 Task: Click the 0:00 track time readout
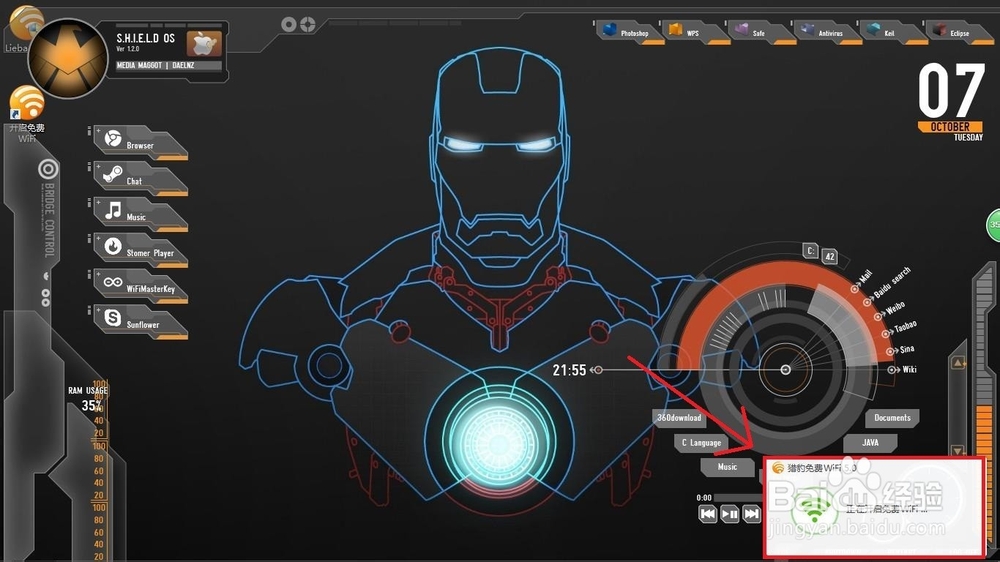703,498
